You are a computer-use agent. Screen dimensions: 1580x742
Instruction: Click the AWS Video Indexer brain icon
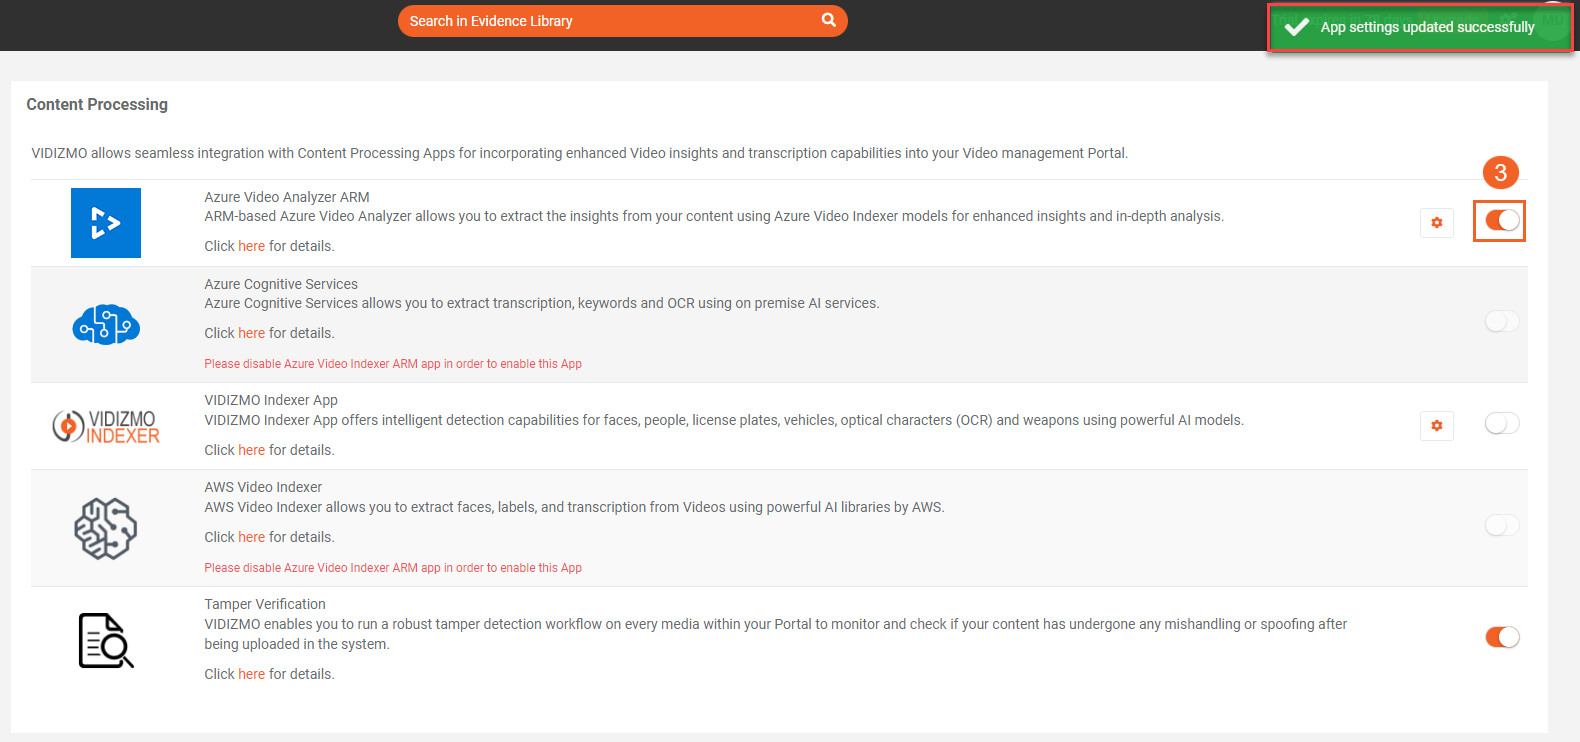[x=106, y=528]
